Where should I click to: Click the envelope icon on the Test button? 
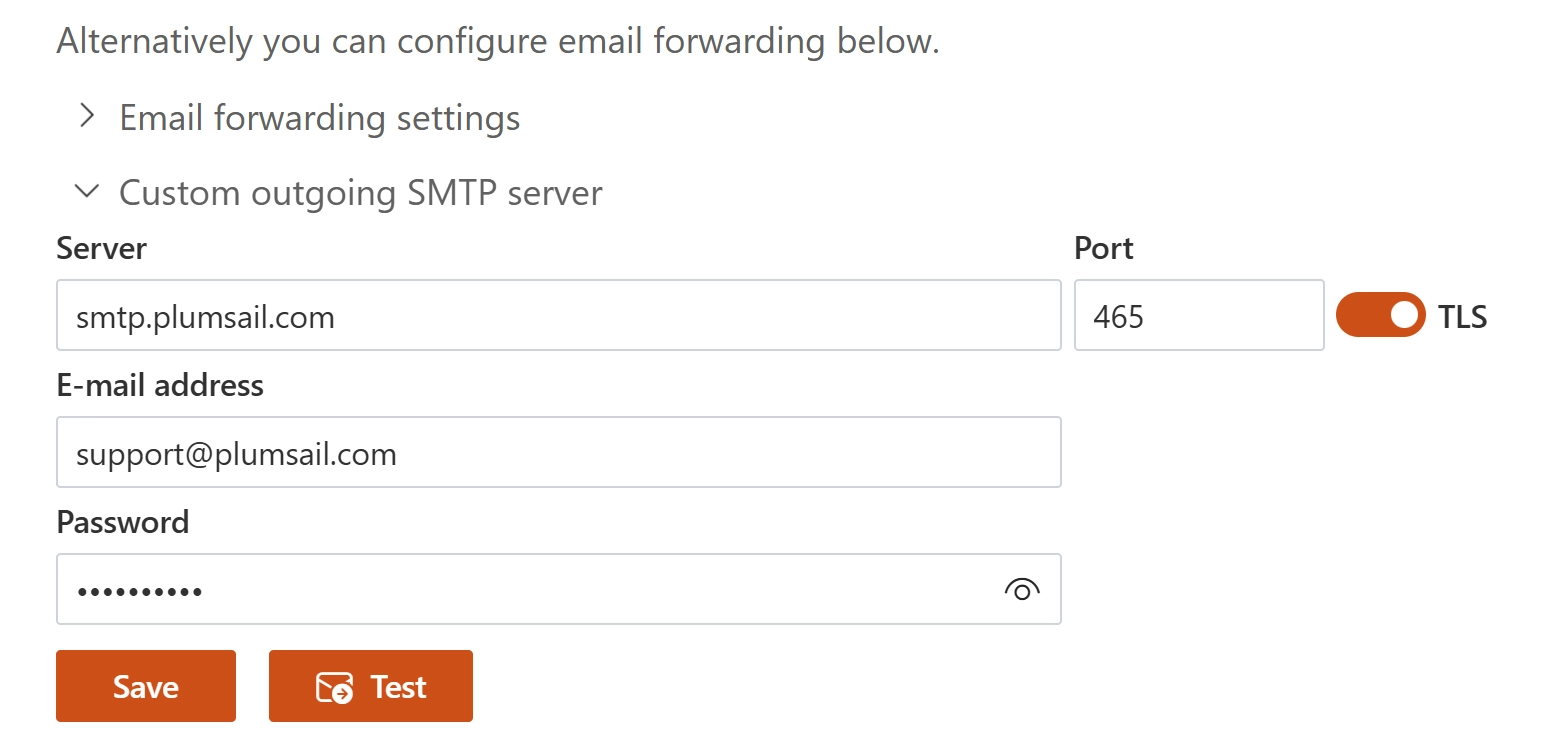click(x=335, y=687)
